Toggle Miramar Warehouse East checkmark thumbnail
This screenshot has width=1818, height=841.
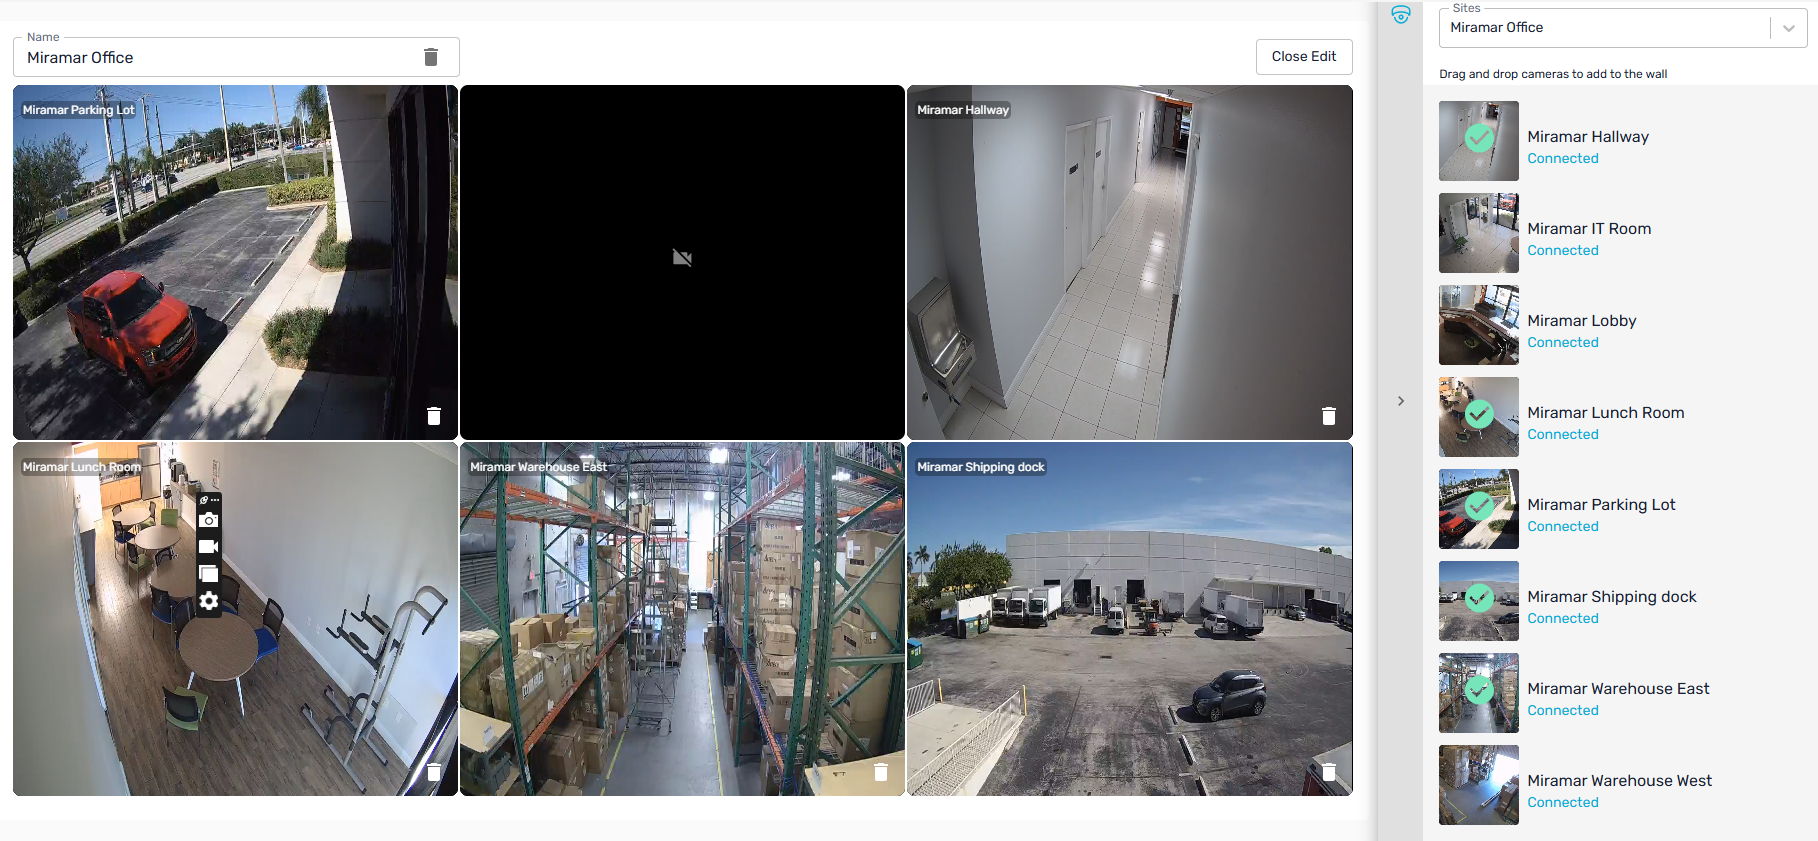click(x=1479, y=693)
